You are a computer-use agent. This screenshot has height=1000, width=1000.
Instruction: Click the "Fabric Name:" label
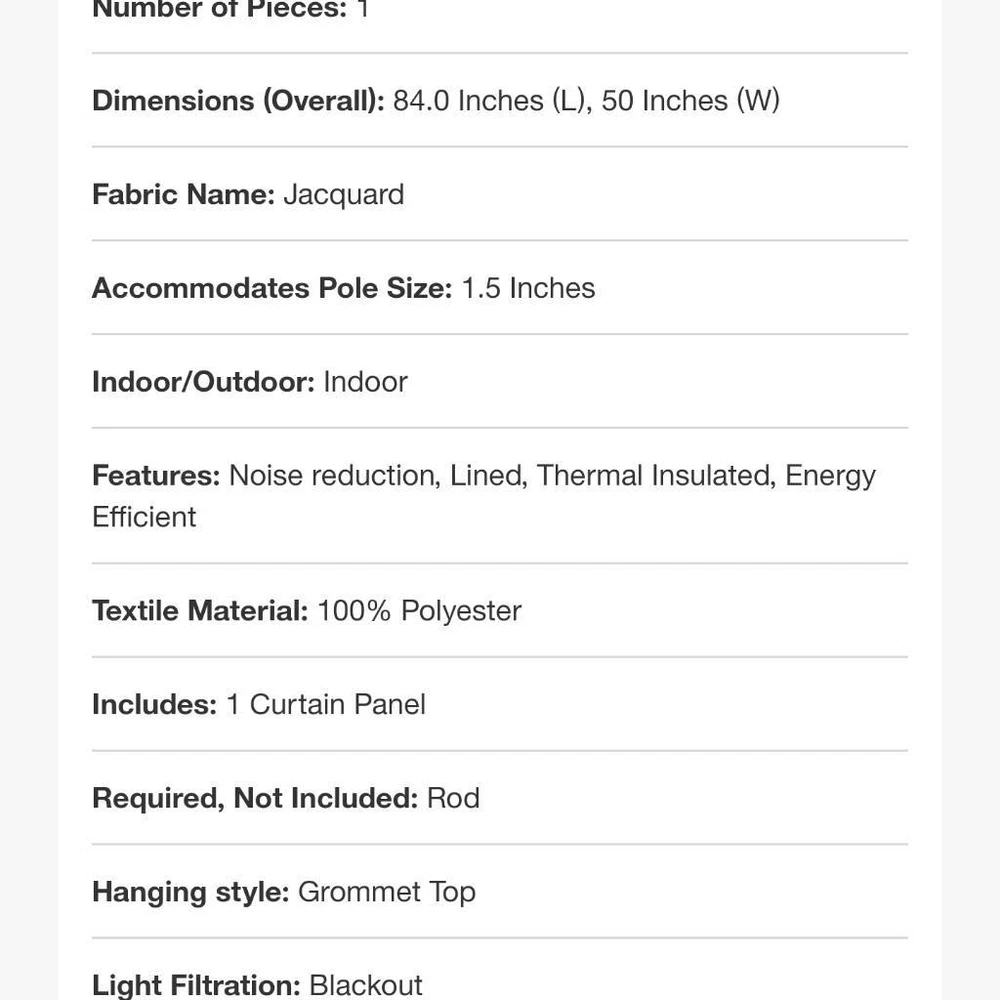point(183,194)
